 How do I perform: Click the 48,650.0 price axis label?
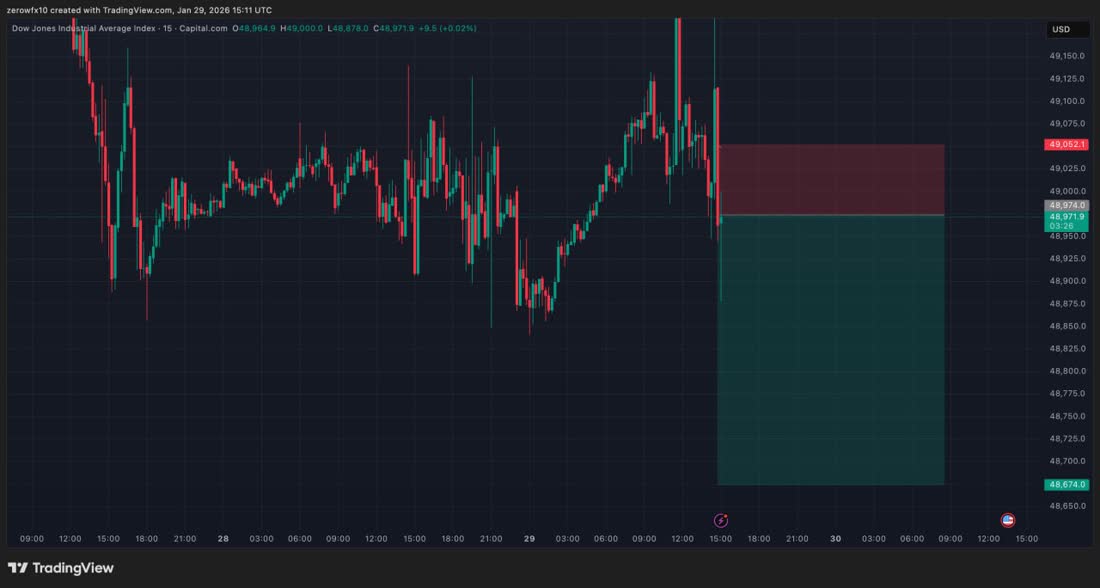point(1066,506)
